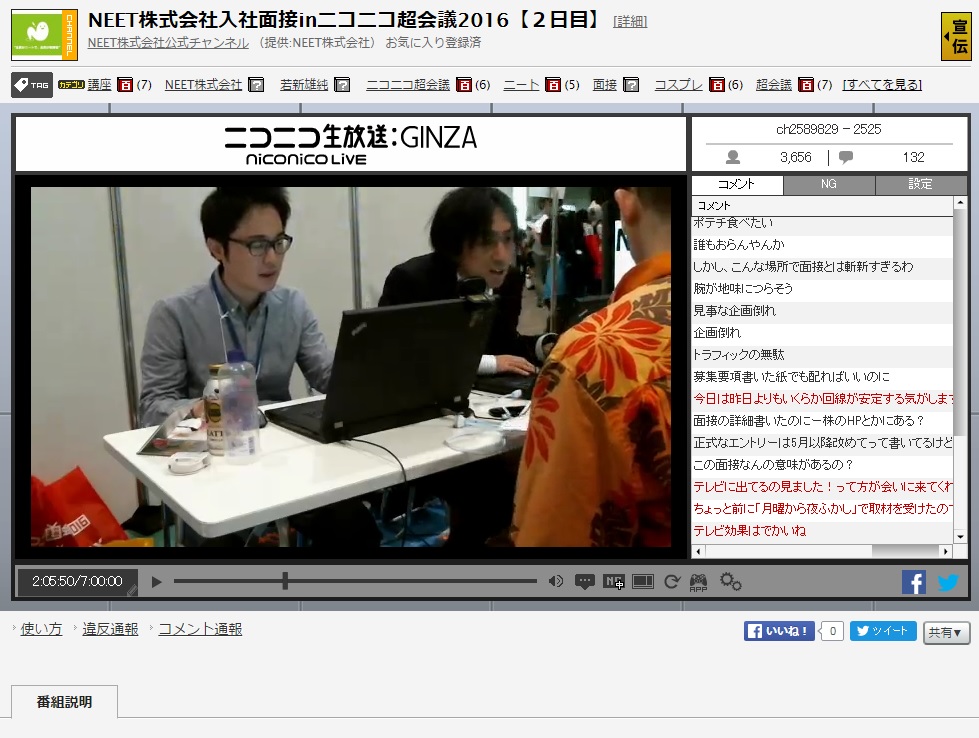Click question icon next to 若新雄純 tag
The height and width of the screenshot is (738, 979).
(x=342, y=84)
